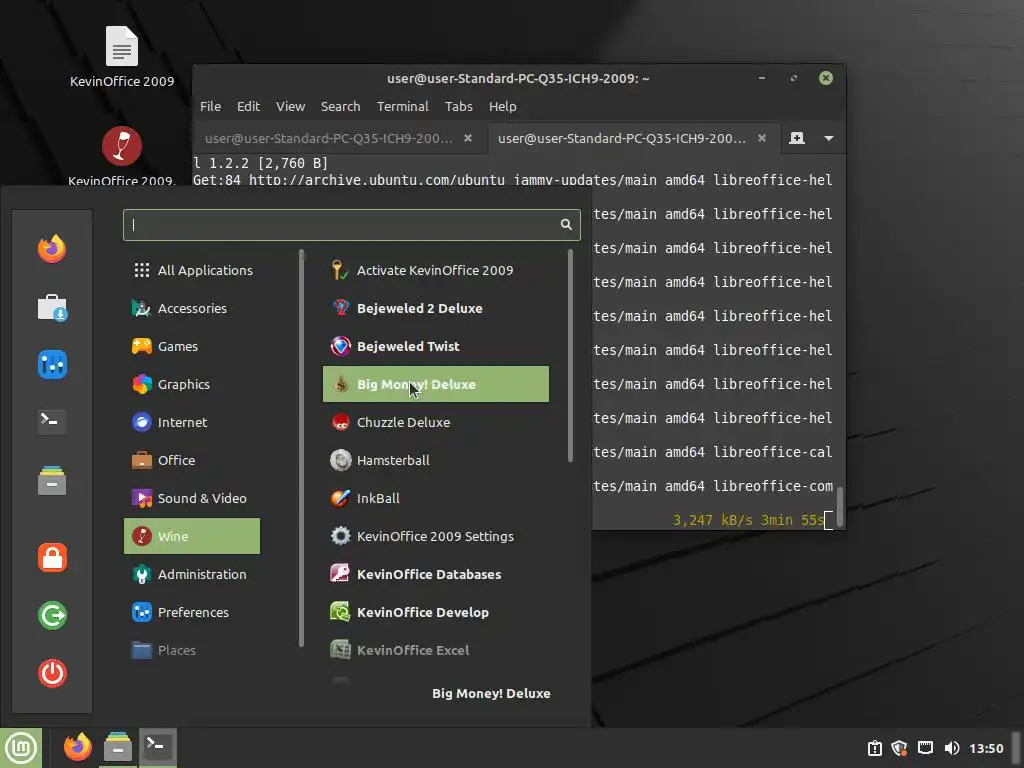1024x768 pixels.
Task: Click the application list scrollbar
Action: [570, 356]
